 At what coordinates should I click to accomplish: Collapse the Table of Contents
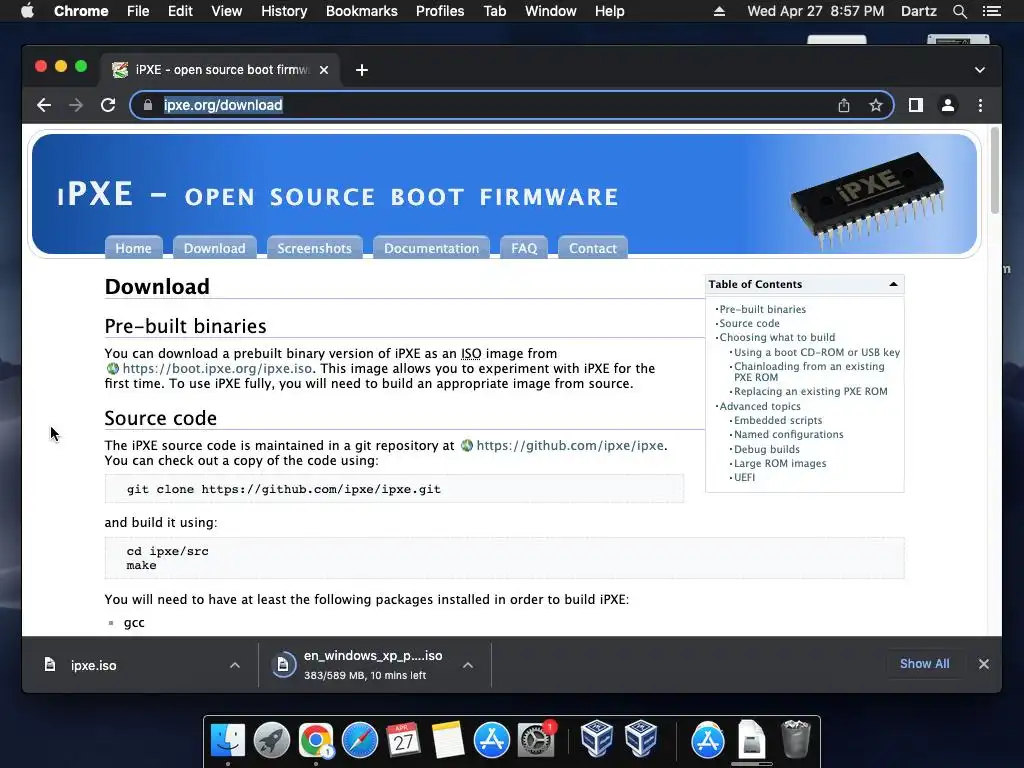click(893, 284)
